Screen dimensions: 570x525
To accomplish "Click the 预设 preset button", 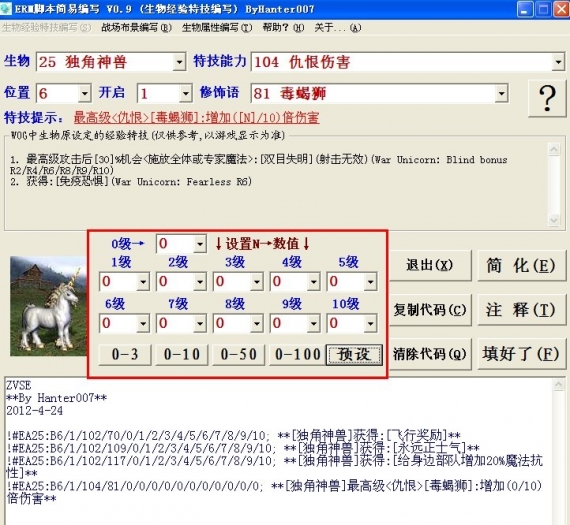I will [354, 354].
